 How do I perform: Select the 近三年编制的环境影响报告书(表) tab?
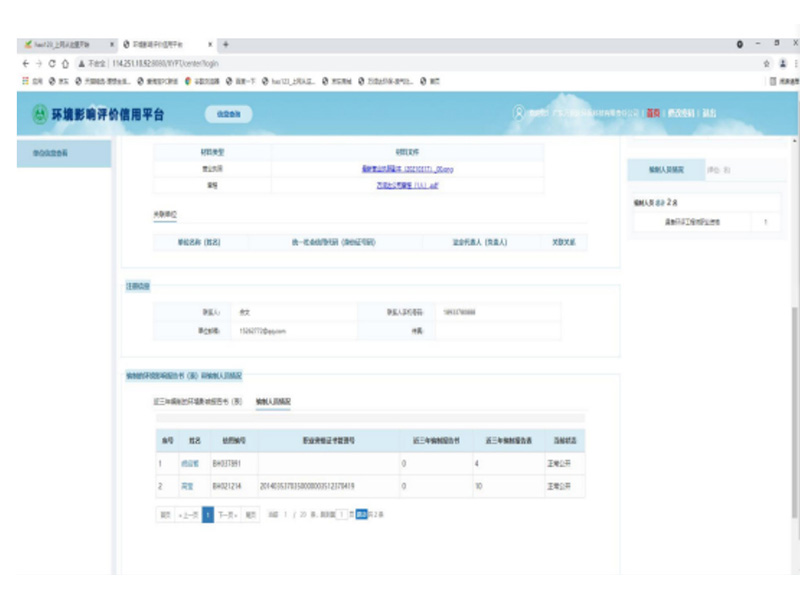(198, 401)
